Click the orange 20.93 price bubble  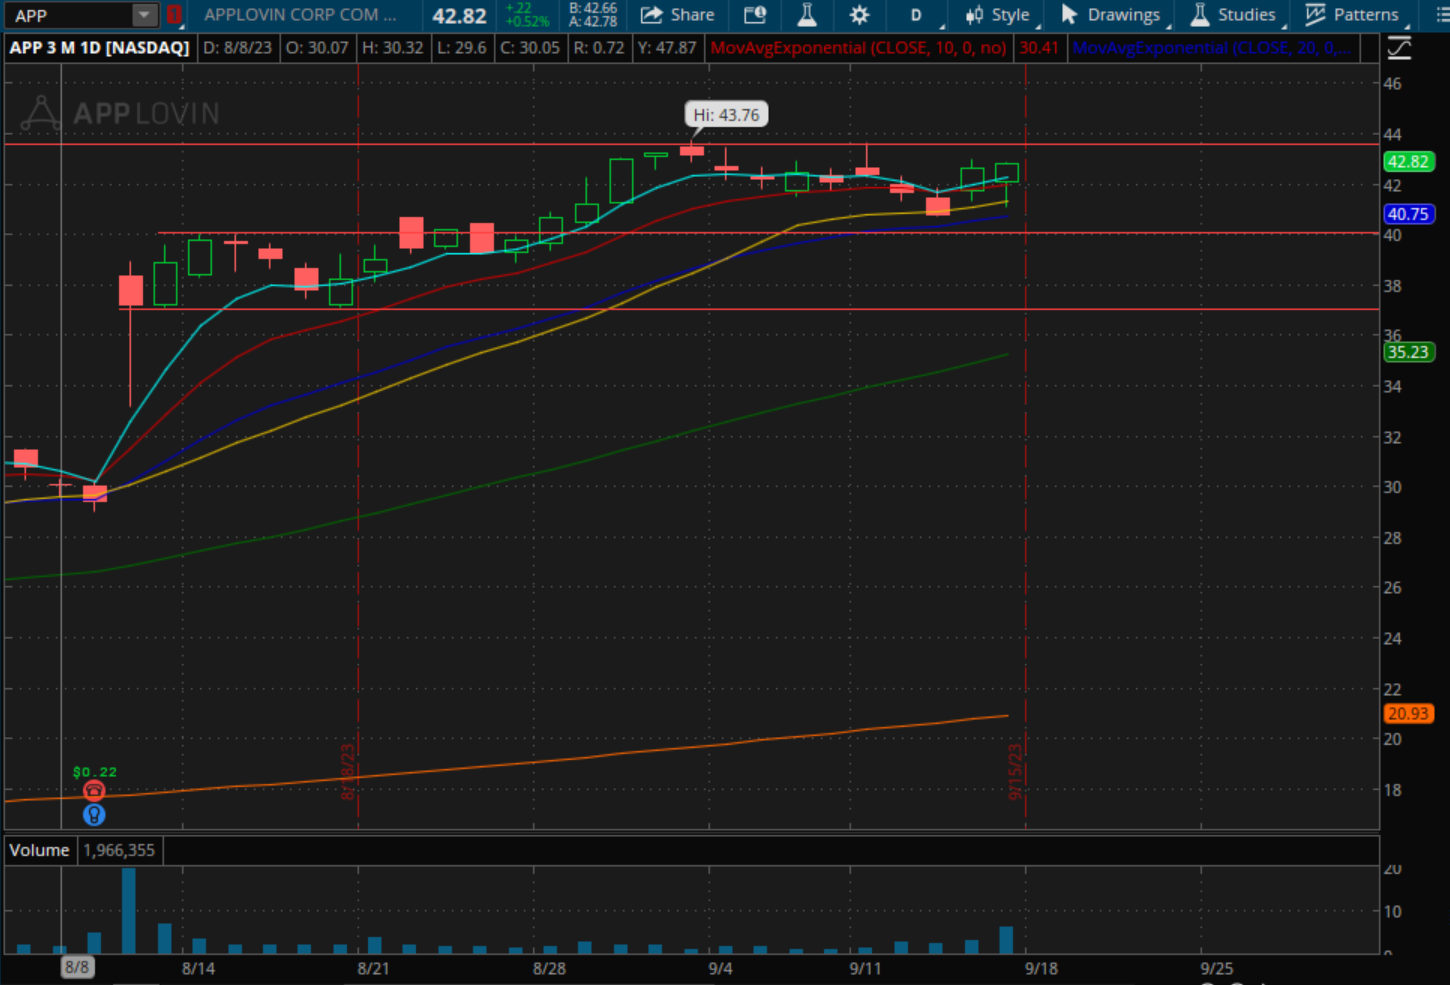coord(1408,714)
